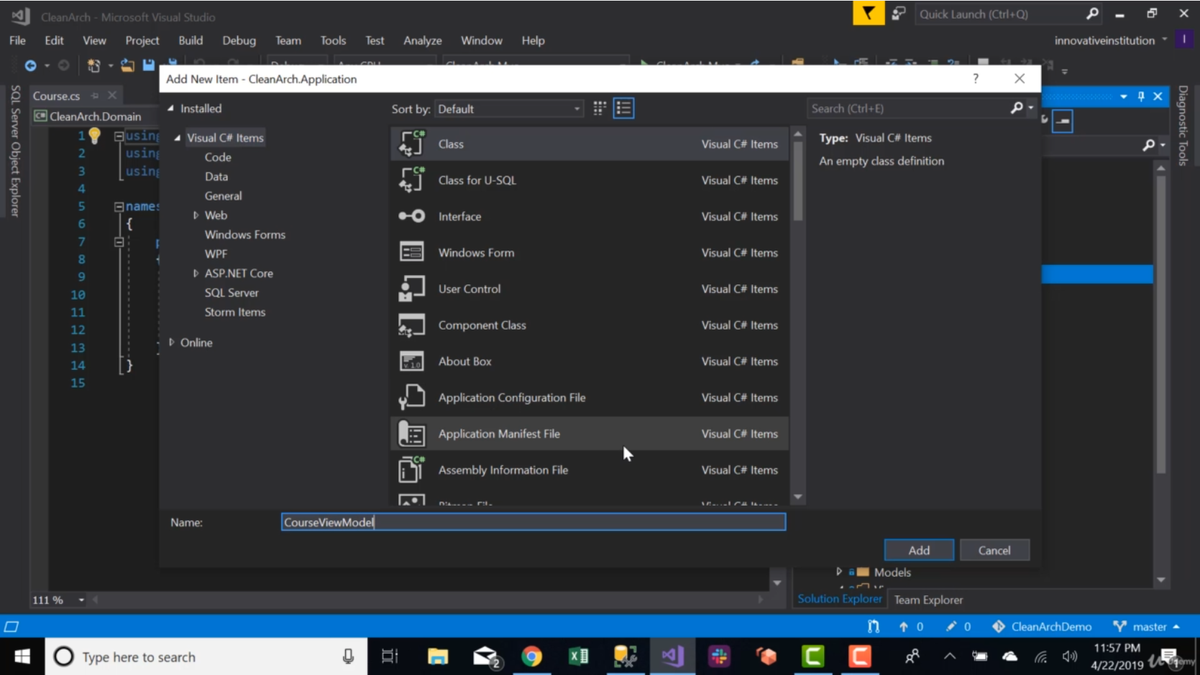Click the CleanArchDemo repository in status bar
Viewport: 1200px width, 675px height.
(1041, 627)
